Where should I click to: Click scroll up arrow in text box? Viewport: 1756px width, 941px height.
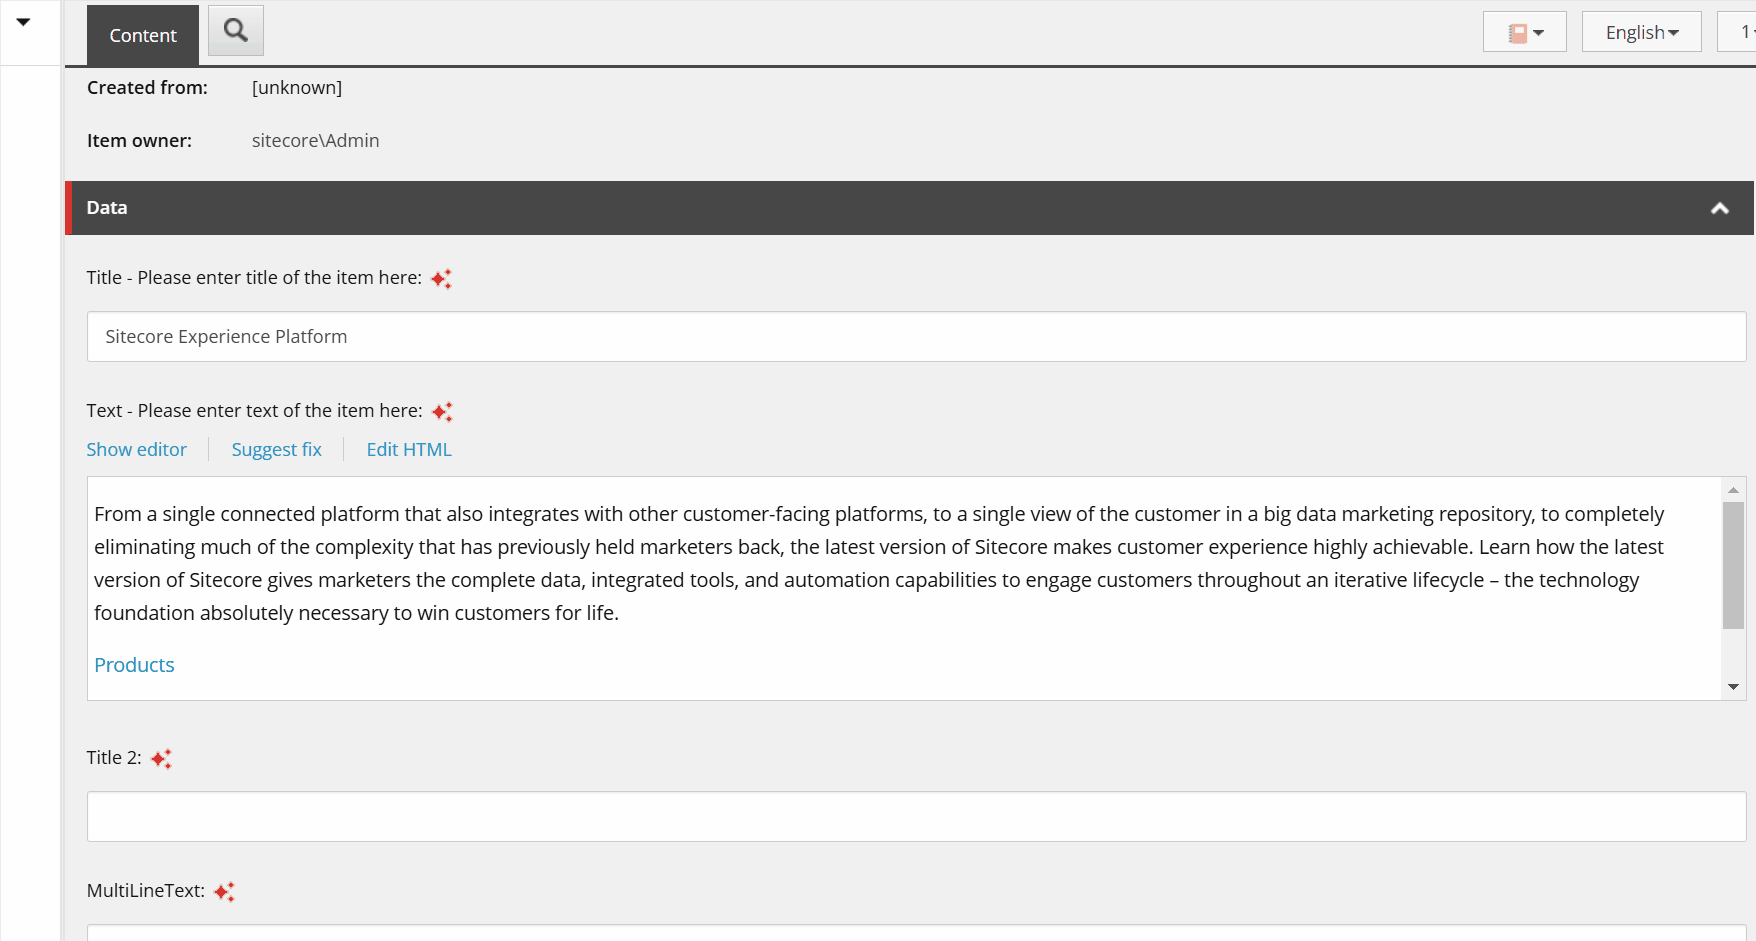(1733, 490)
